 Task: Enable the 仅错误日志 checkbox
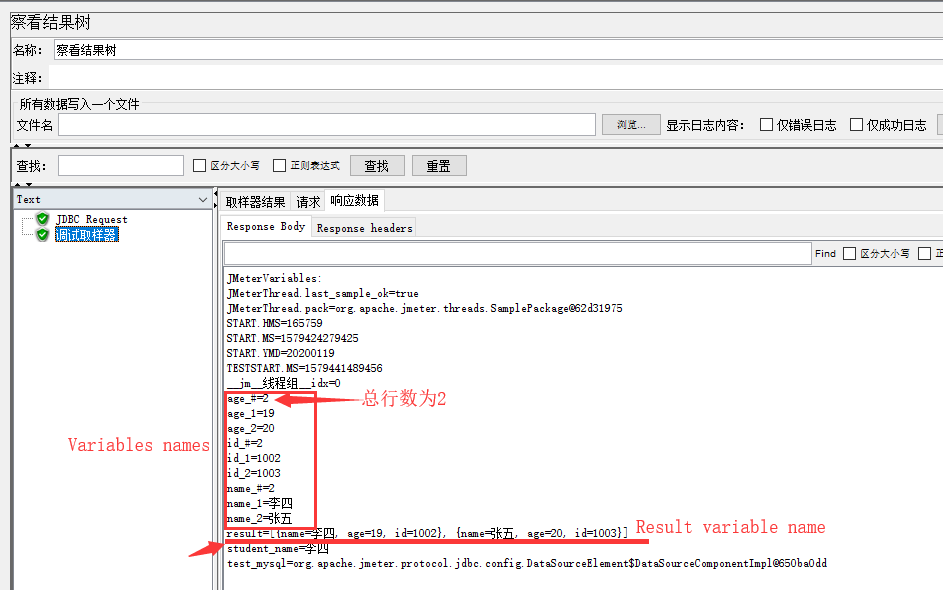tap(767, 125)
